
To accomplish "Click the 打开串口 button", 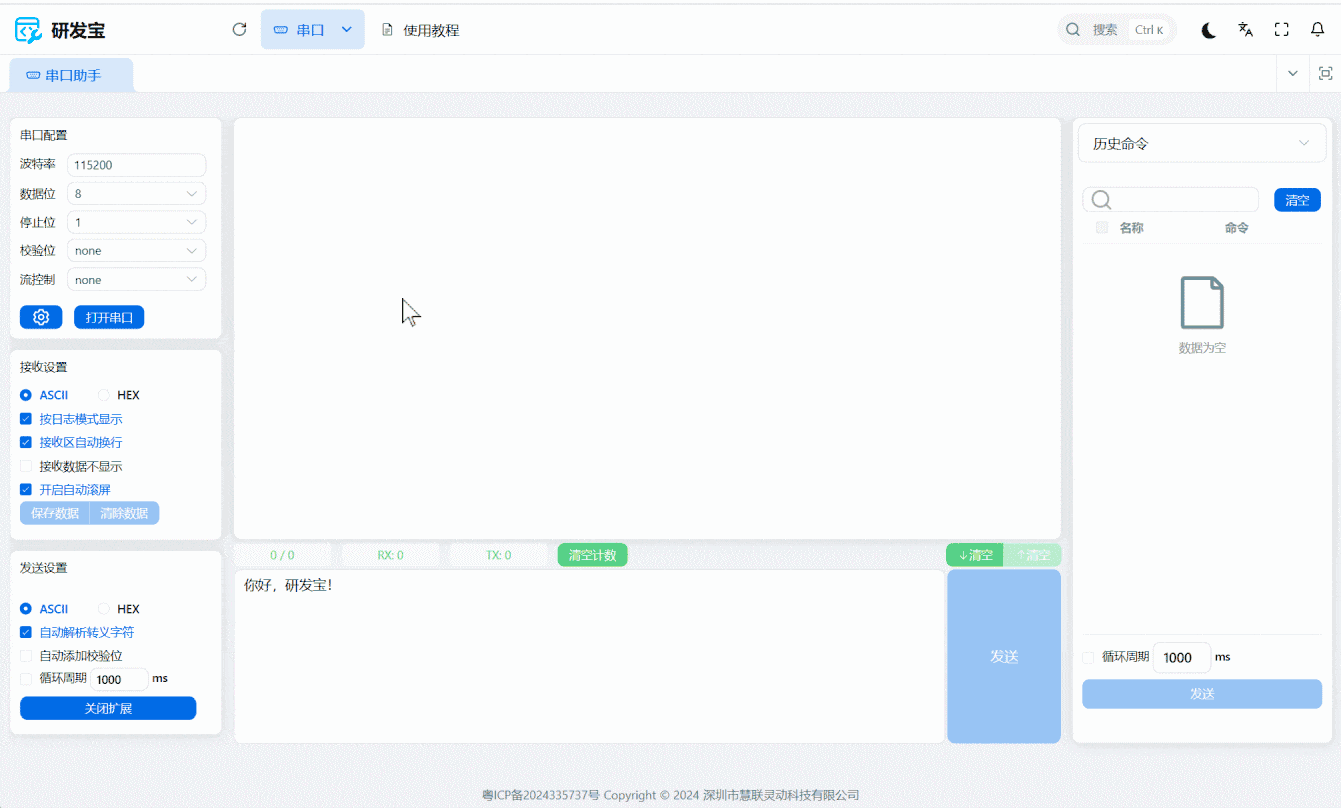I will [x=109, y=317].
